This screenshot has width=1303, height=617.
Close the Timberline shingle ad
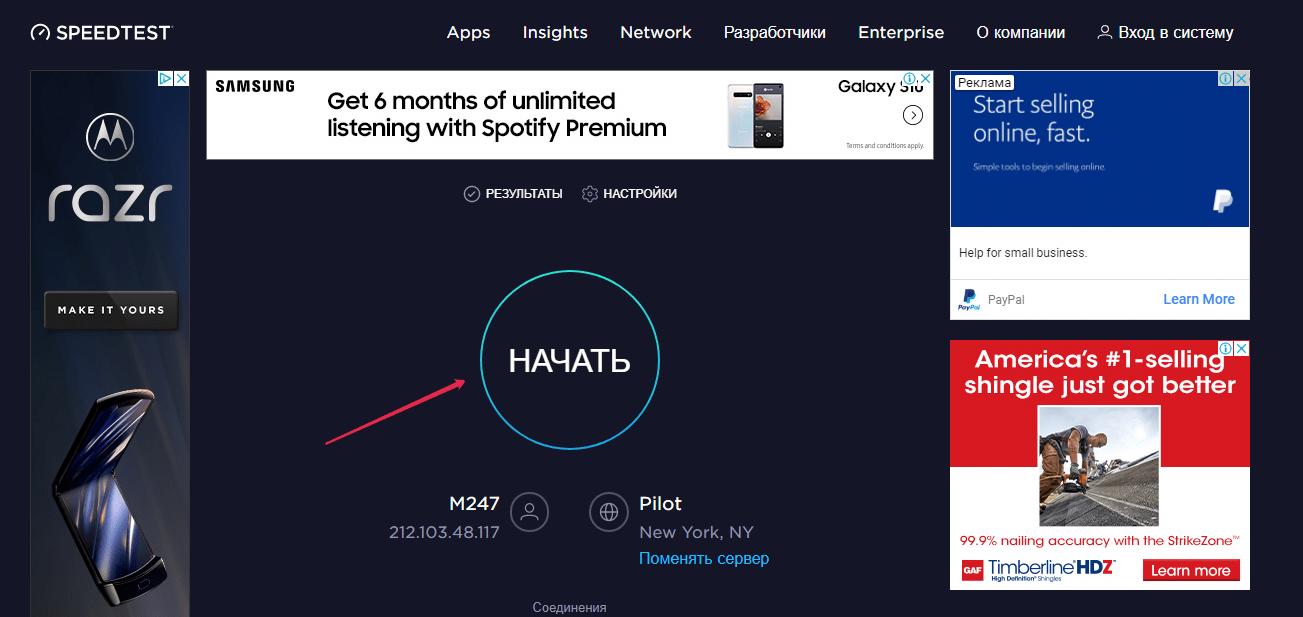[1242, 348]
